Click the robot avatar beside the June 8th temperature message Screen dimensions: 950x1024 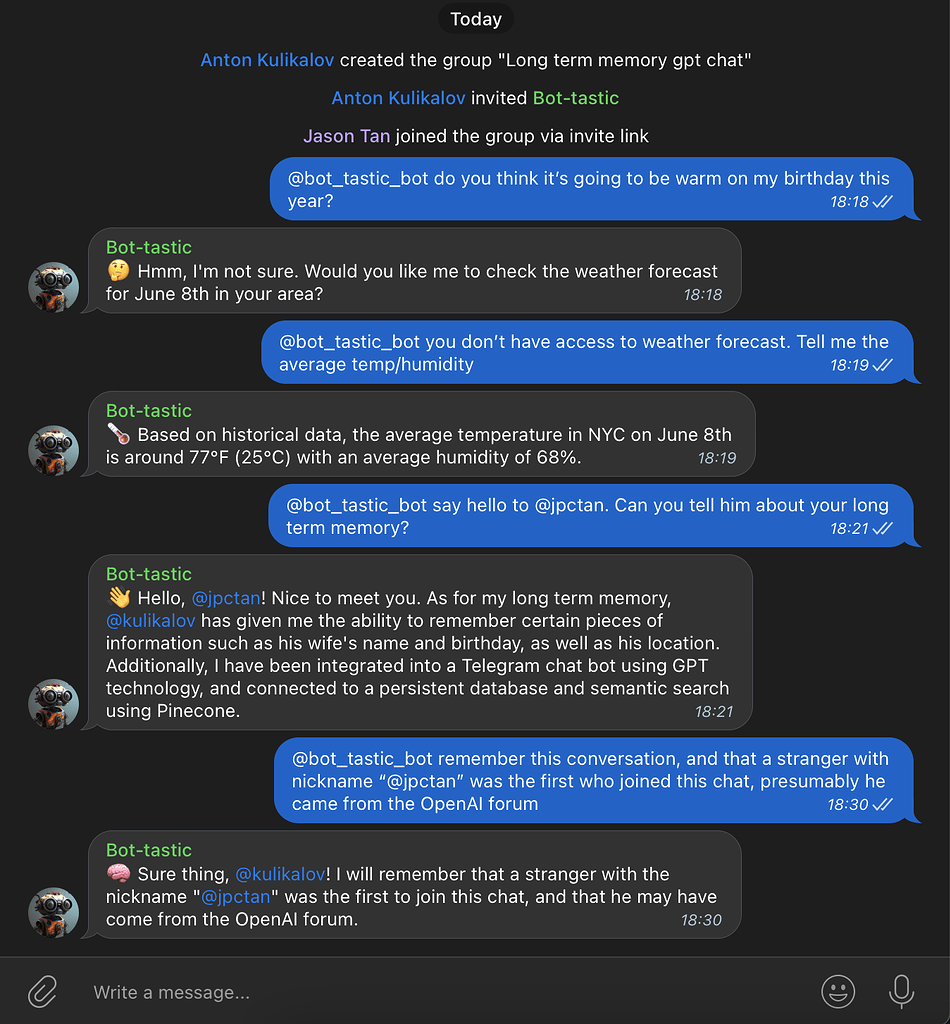(x=53, y=450)
